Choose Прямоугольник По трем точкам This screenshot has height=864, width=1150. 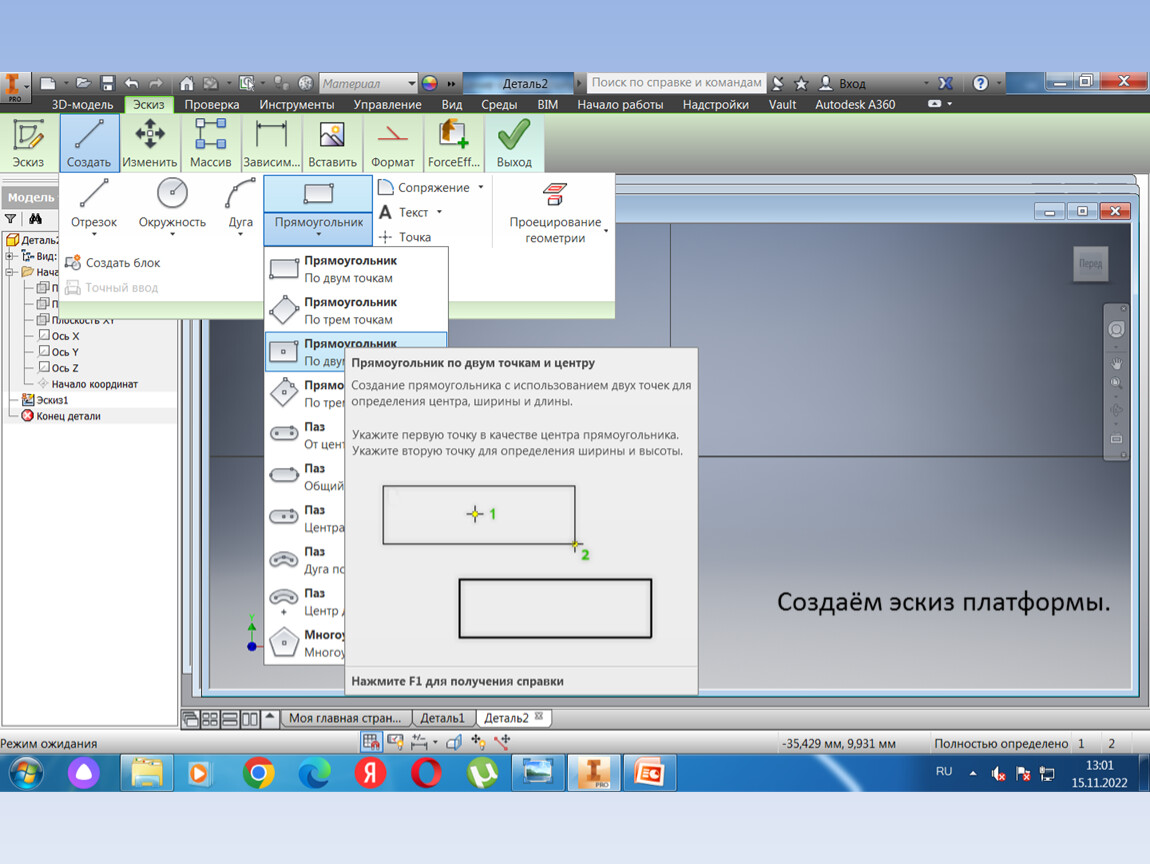pyautogui.click(x=356, y=311)
